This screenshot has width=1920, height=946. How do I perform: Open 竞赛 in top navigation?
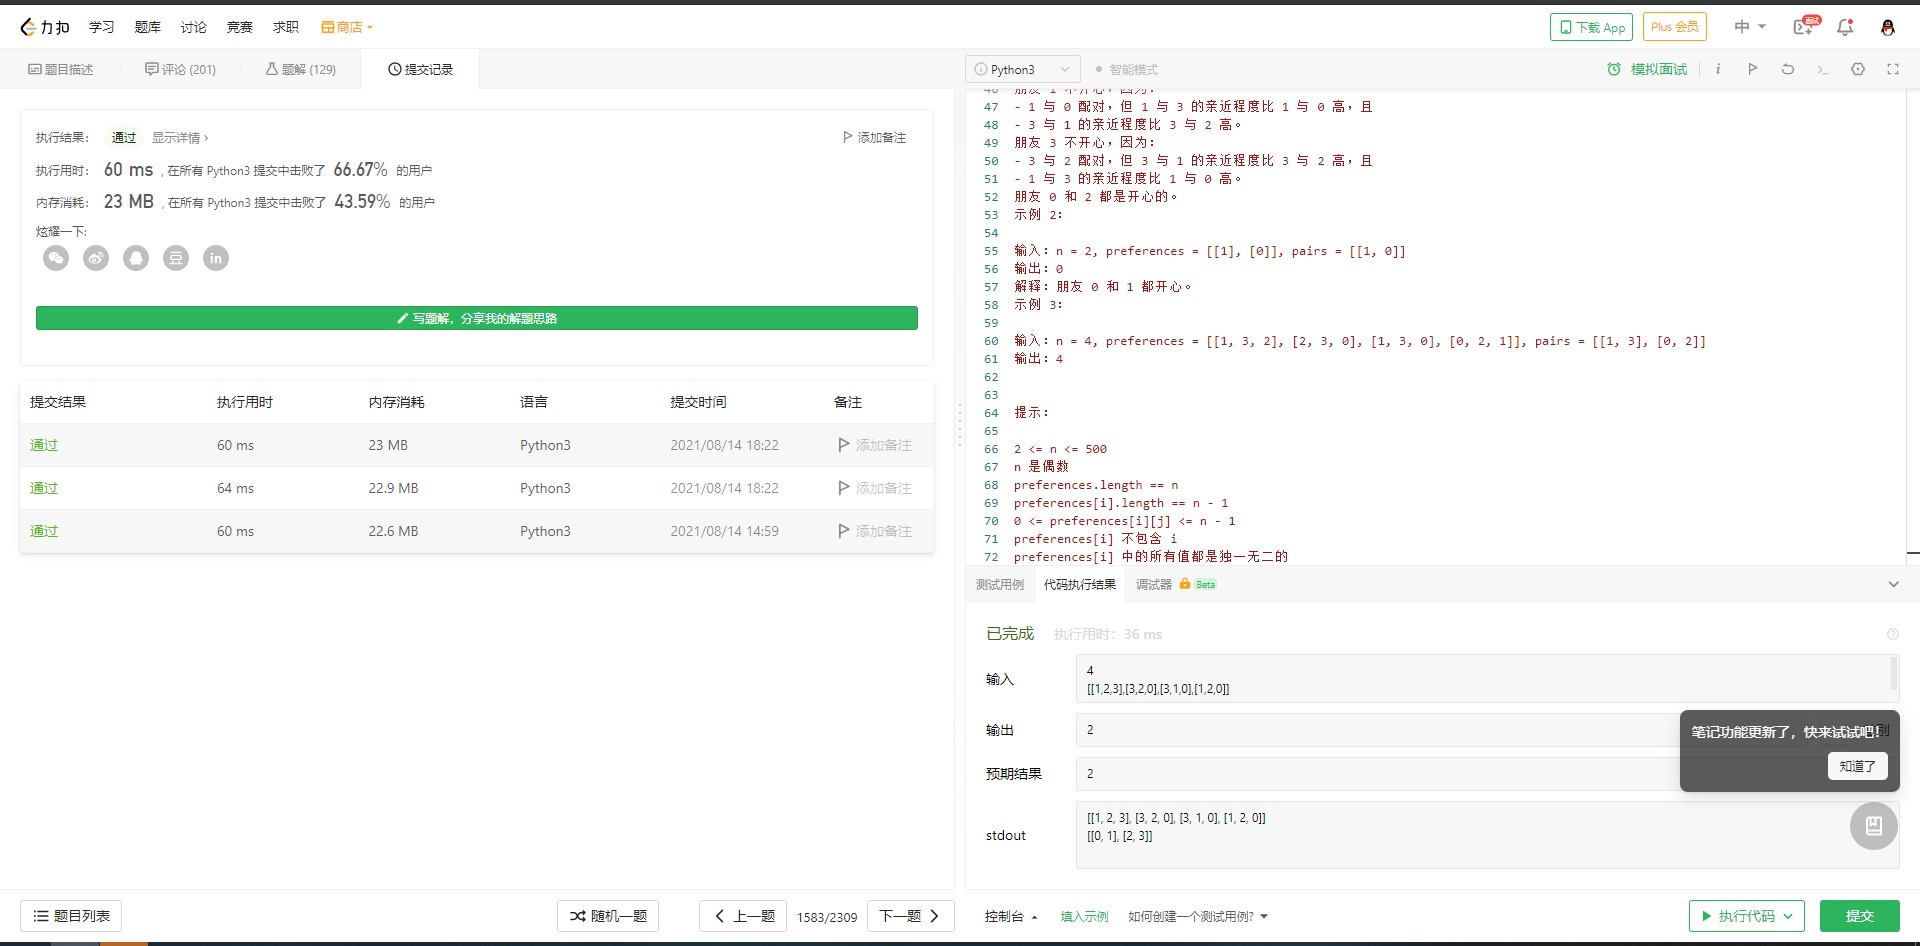point(240,27)
